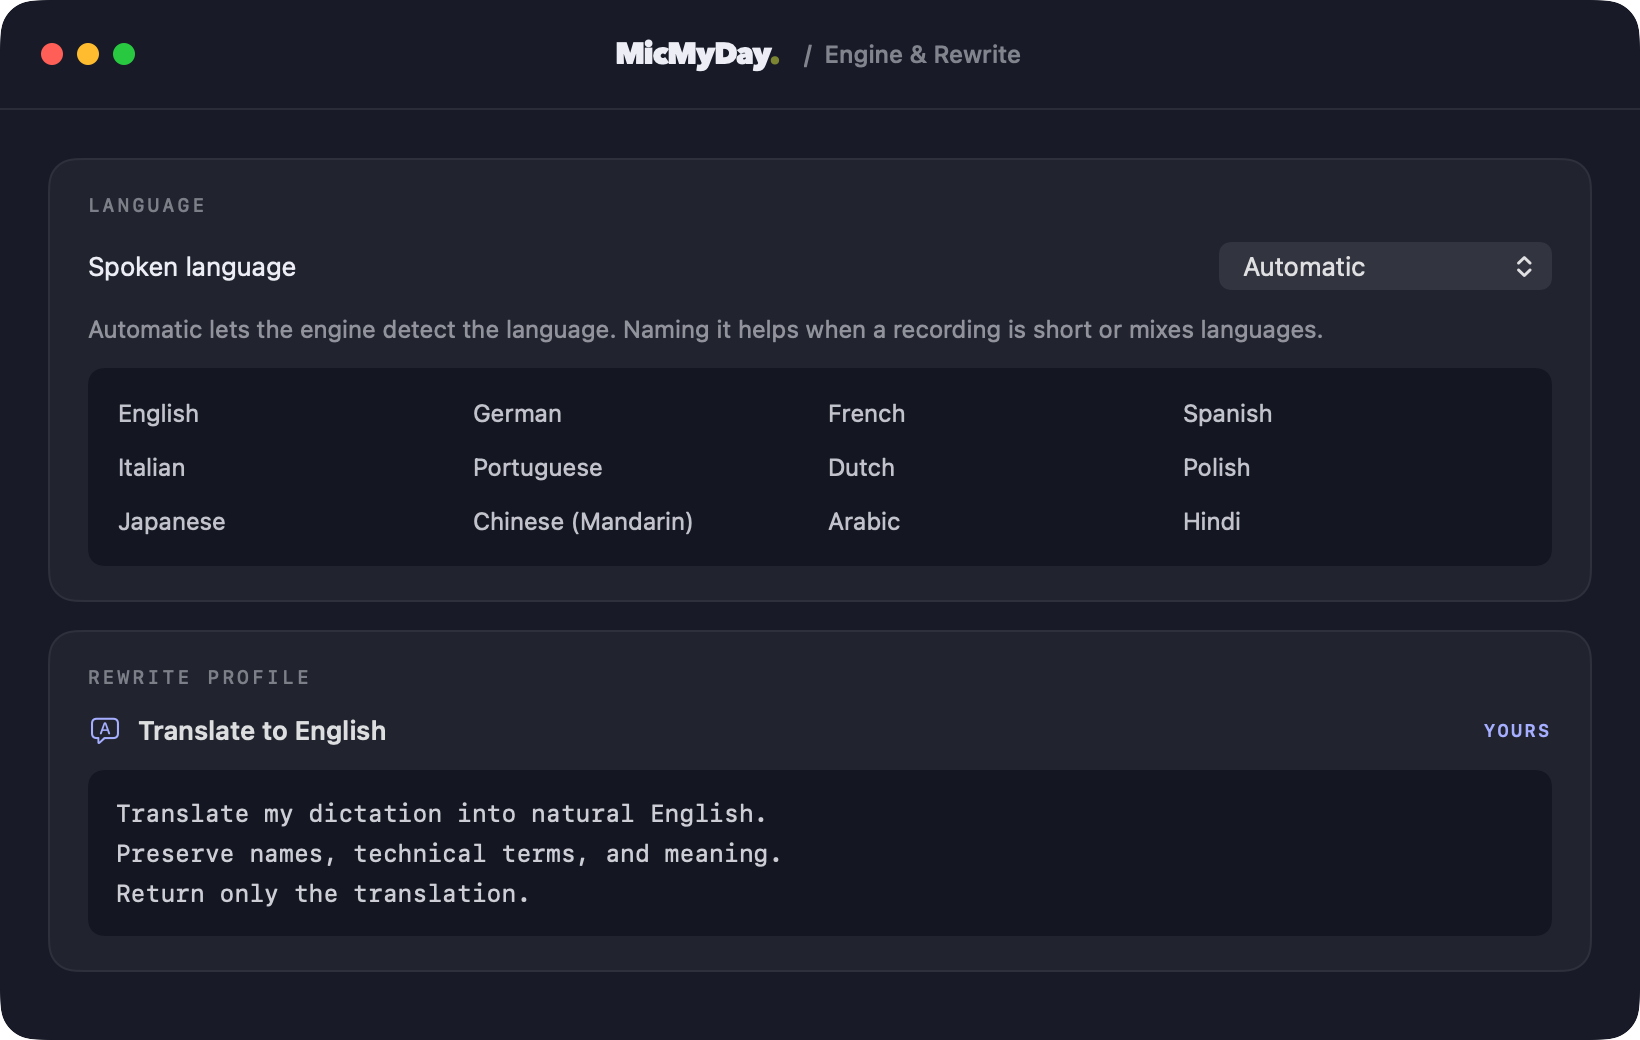Select Dutch from the languages
The image size is (1640, 1040).
click(x=861, y=468)
